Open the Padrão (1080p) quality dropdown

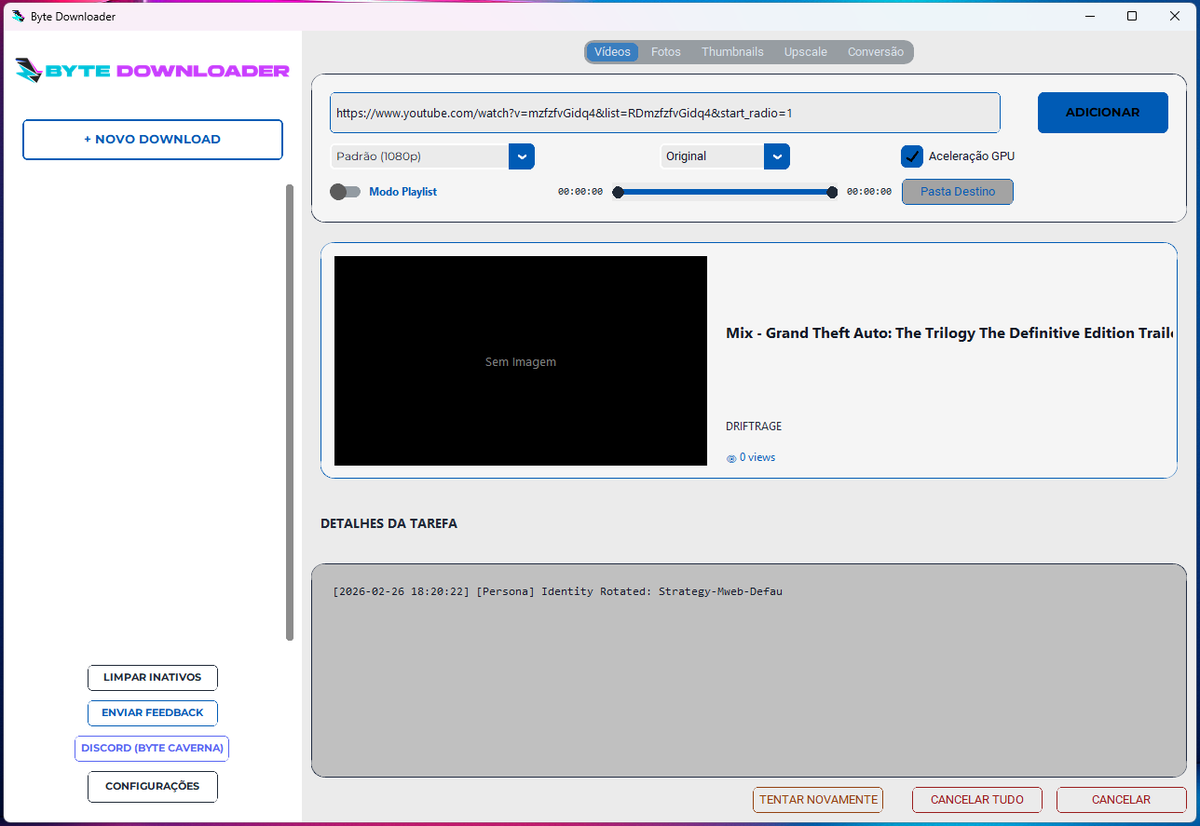[521, 156]
